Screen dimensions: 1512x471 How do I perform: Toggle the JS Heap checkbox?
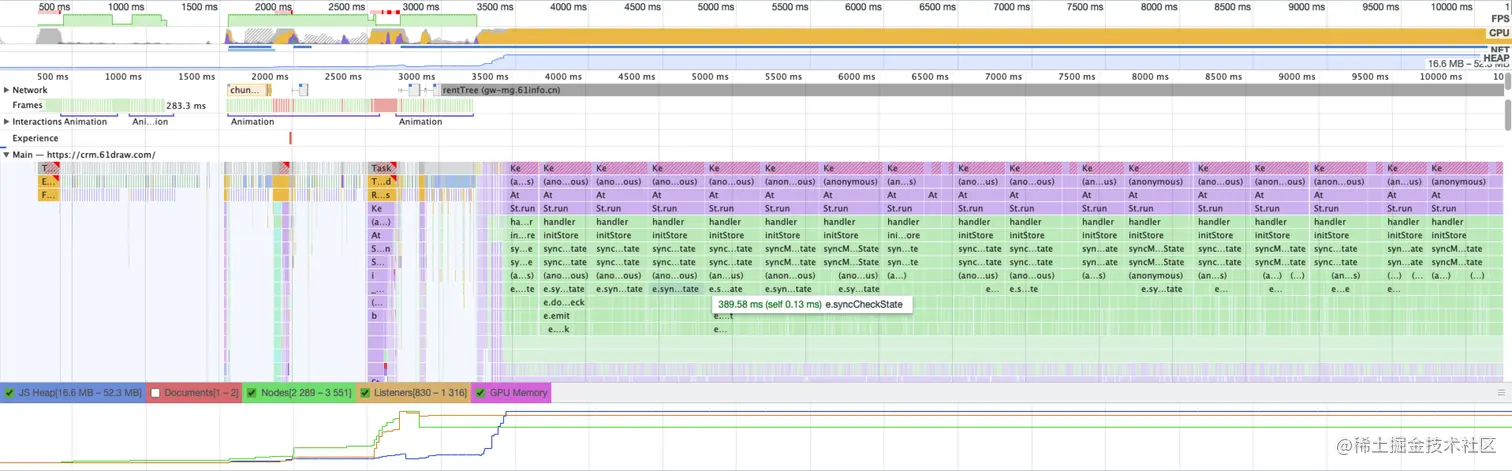tap(9, 393)
